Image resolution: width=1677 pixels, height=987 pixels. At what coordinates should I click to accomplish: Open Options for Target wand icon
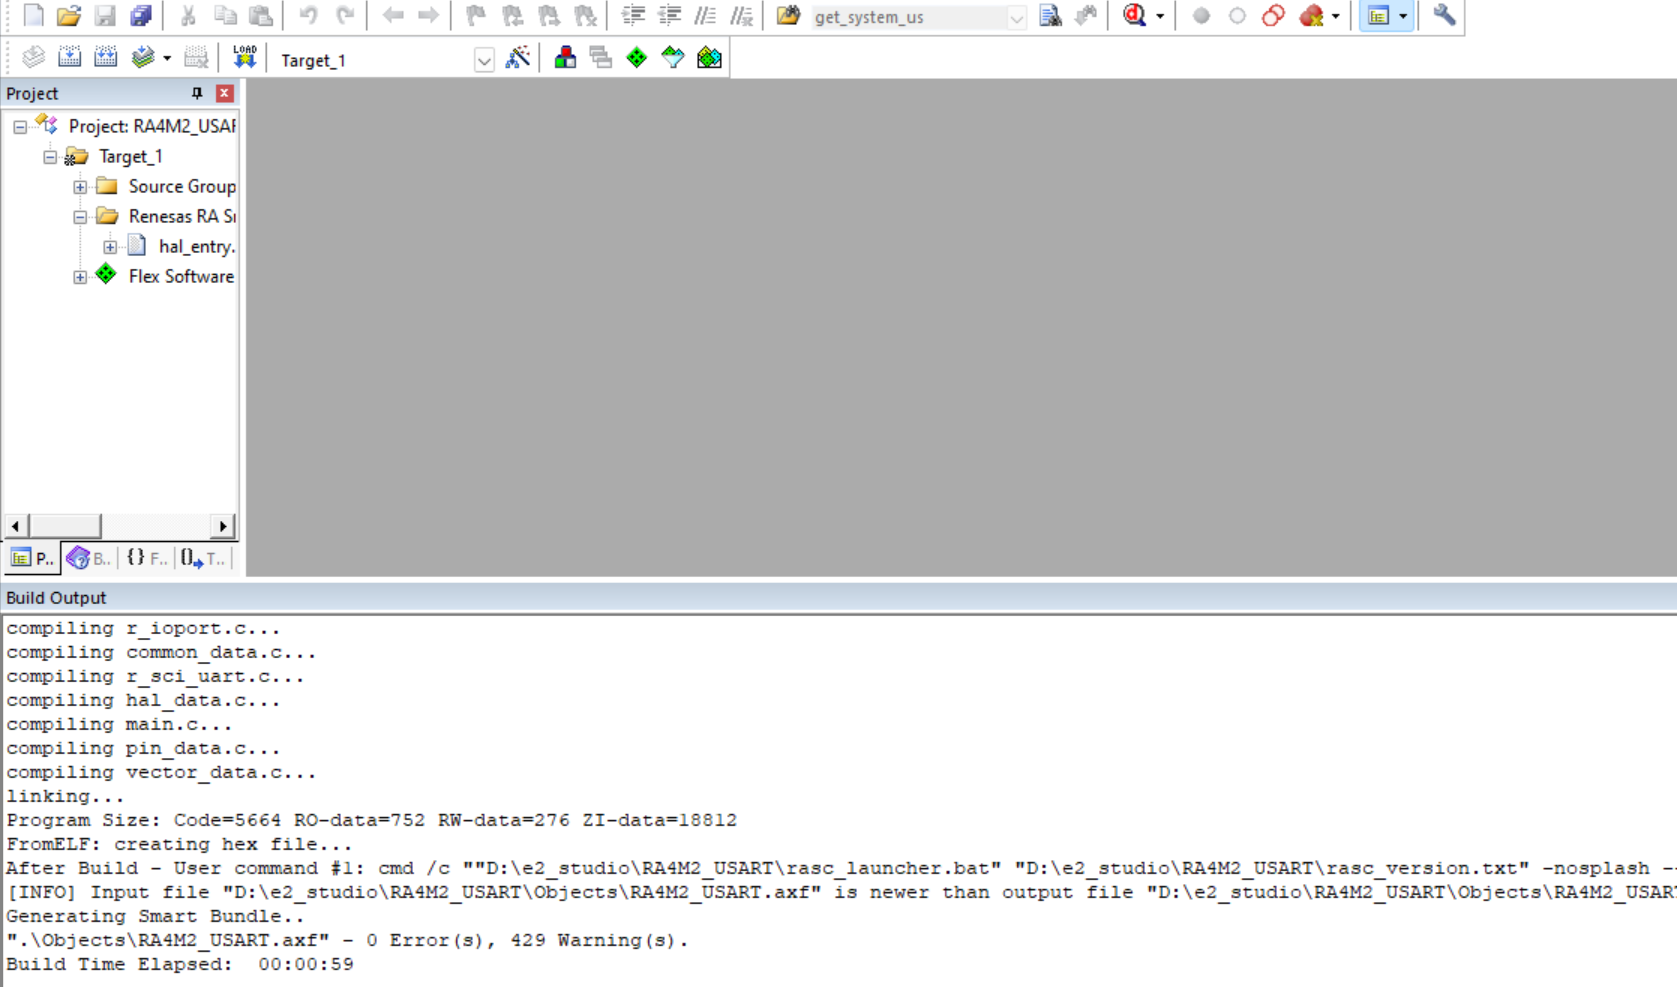point(518,58)
